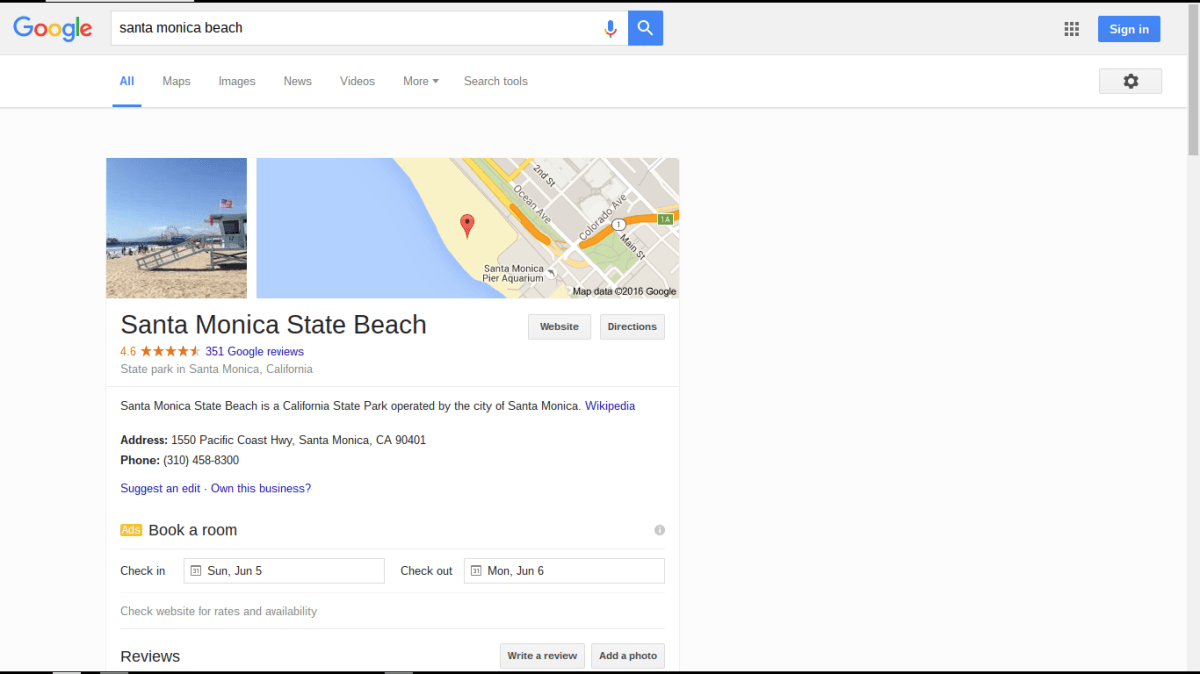
Task: Click the ad info icon
Action: click(x=659, y=530)
